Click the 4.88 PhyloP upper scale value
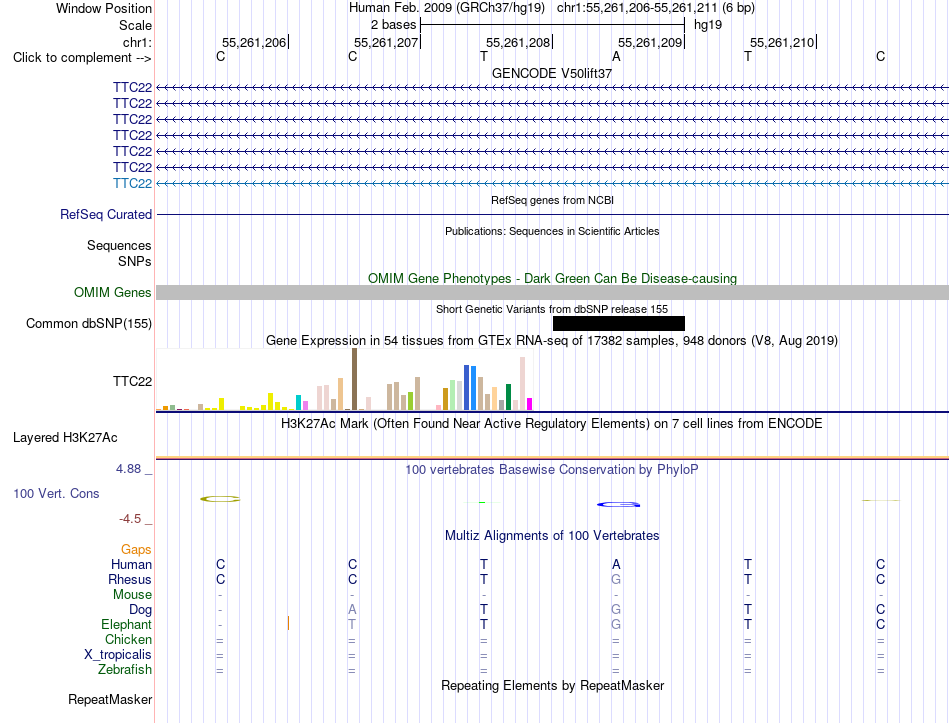This screenshot has height=723, width=950. tap(128, 469)
